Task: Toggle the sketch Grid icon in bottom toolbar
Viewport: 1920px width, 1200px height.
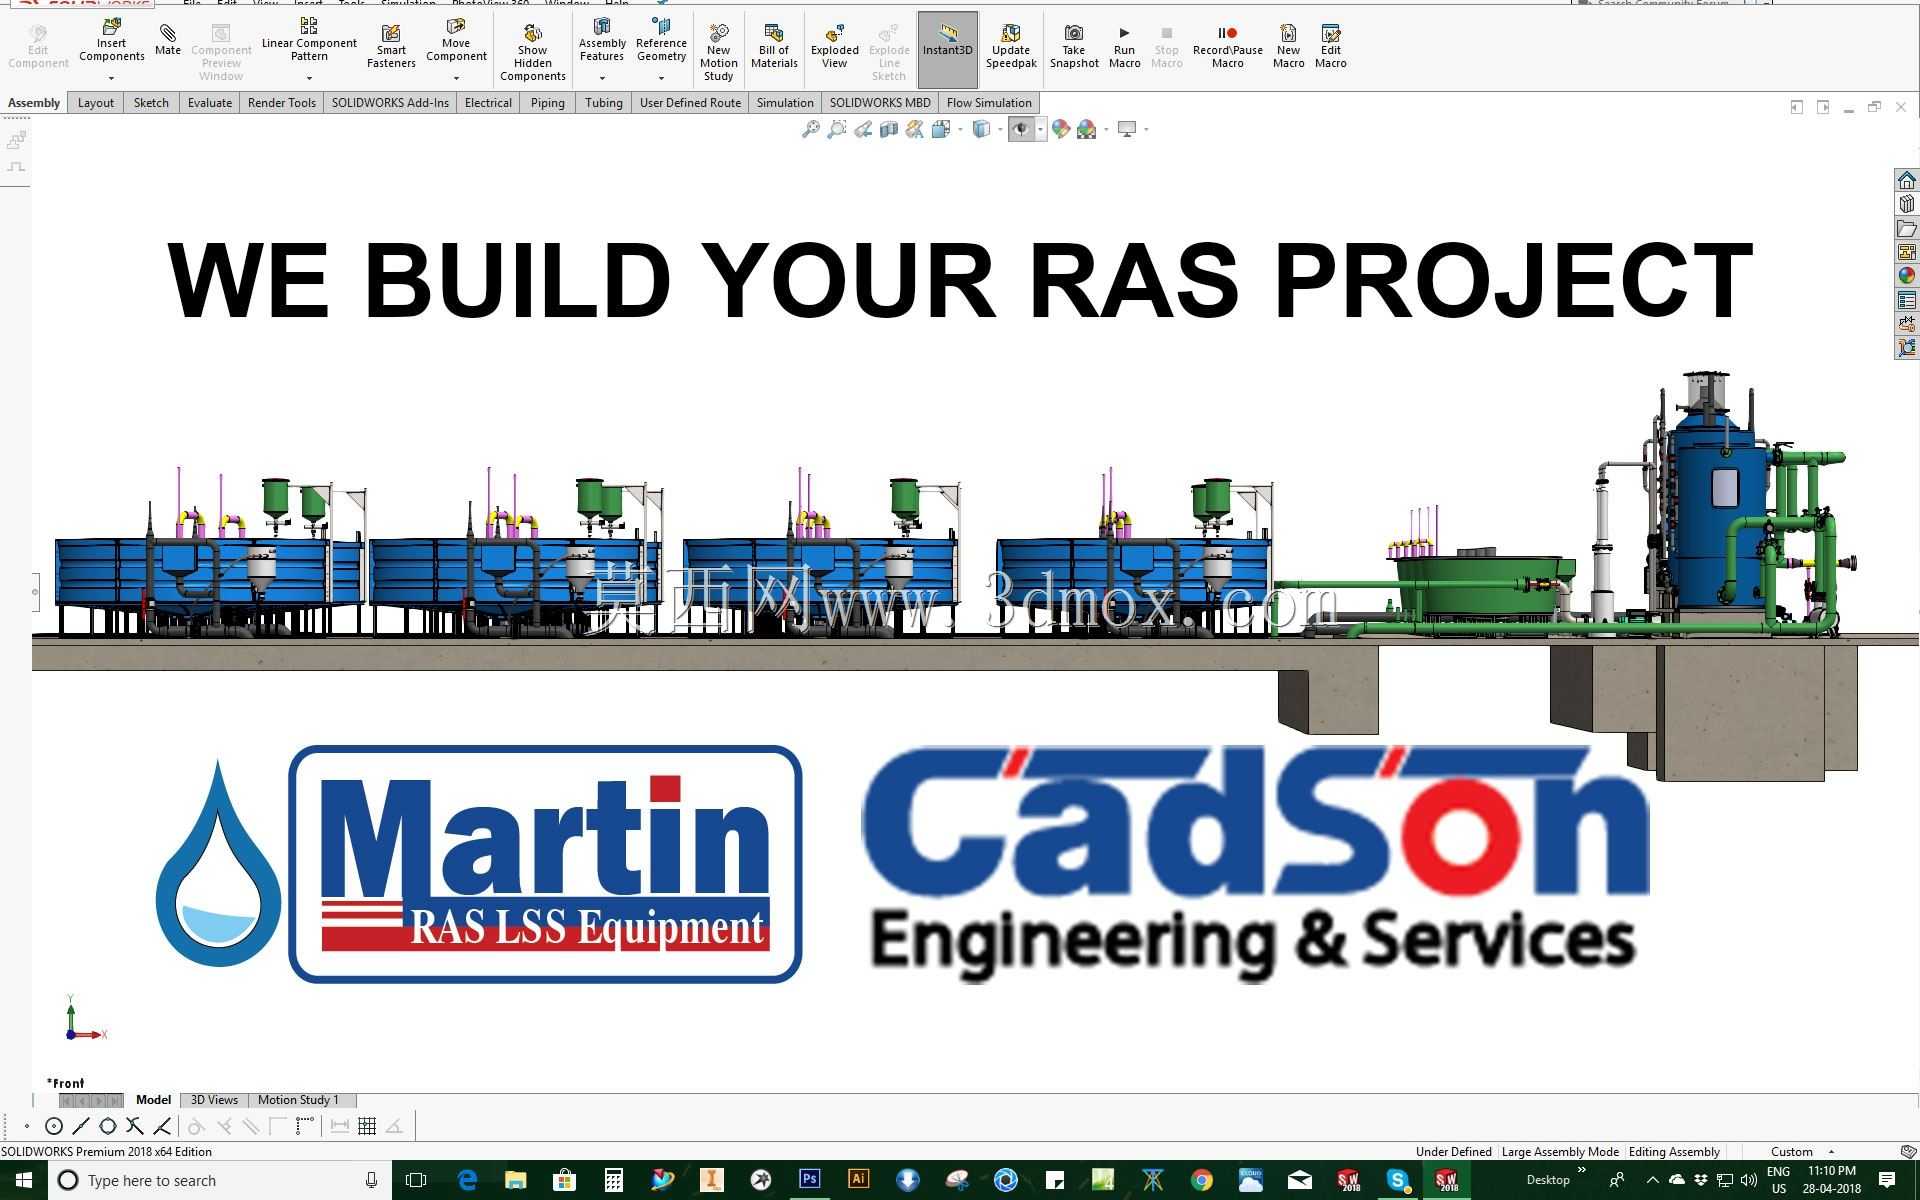Action: point(367,1126)
